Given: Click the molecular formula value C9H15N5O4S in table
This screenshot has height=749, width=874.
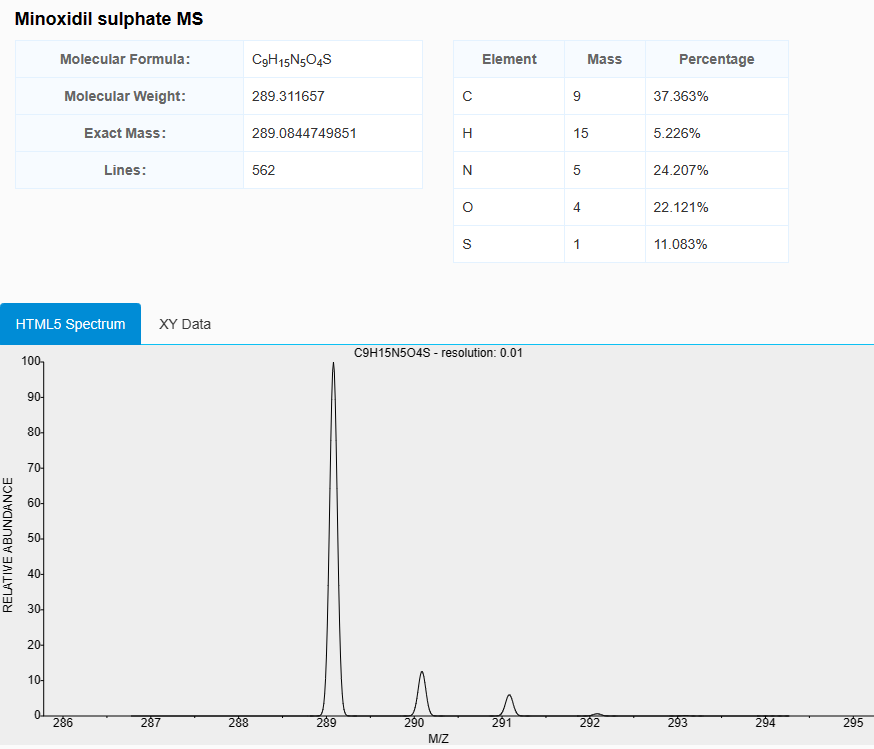Looking at the screenshot, I should 292,60.
